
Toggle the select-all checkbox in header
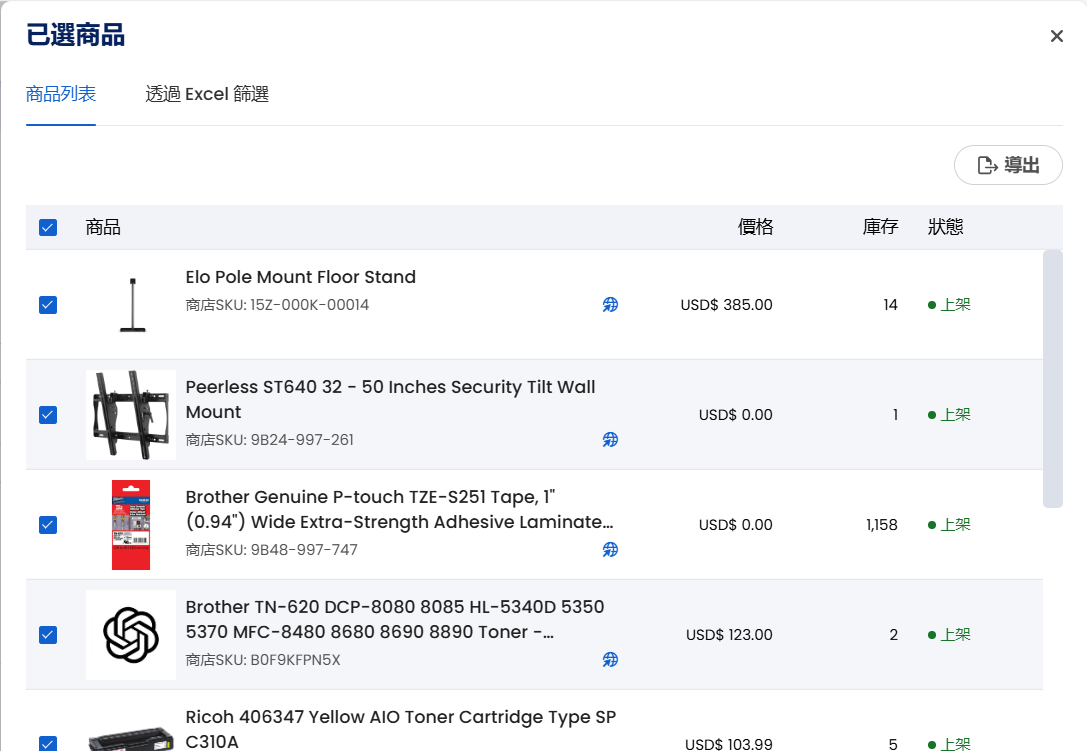tap(48, 228)
